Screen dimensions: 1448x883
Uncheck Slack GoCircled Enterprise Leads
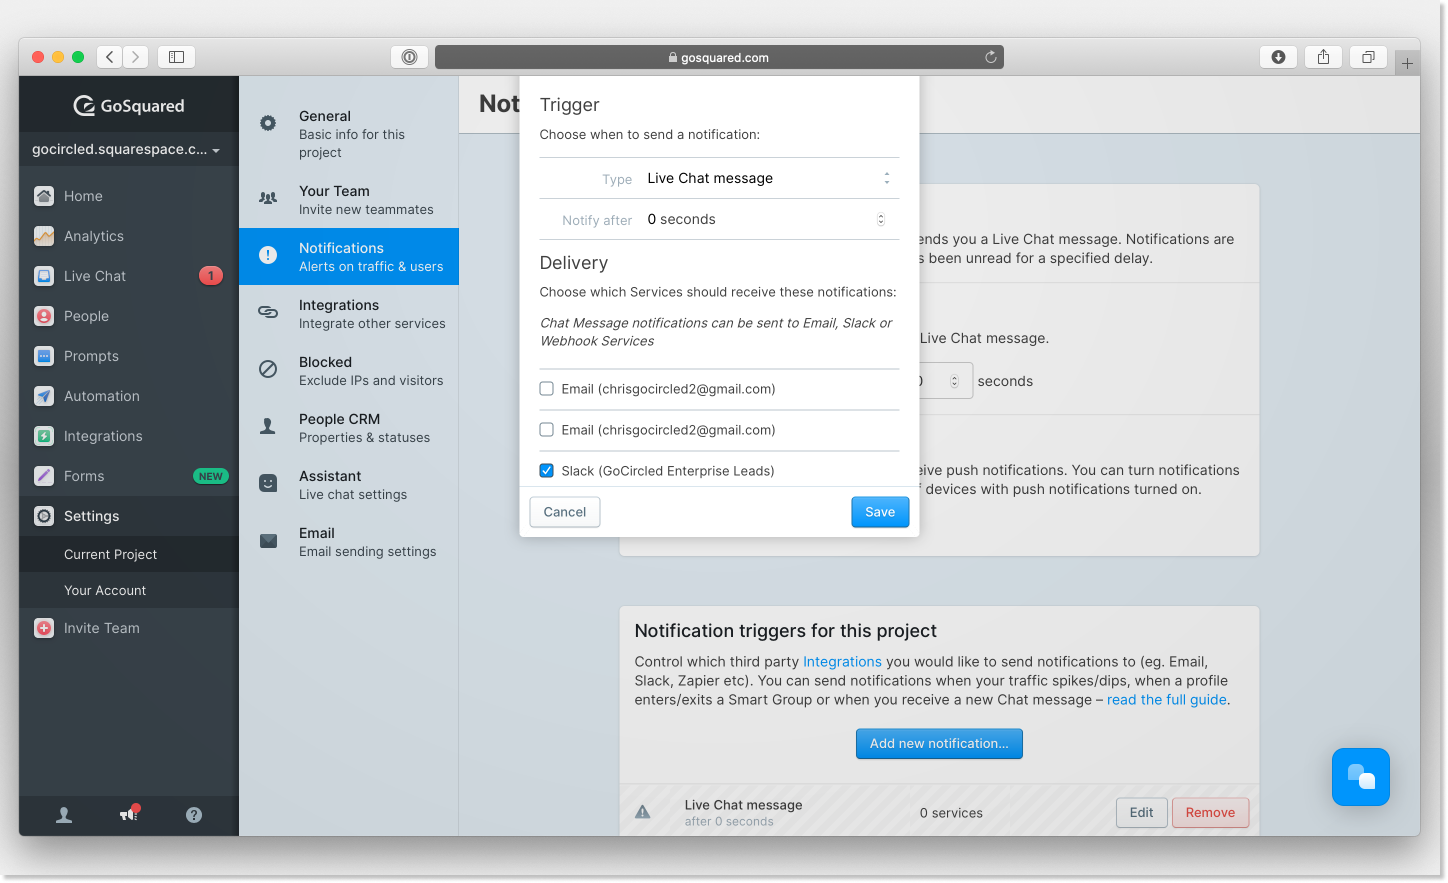pyautogui.click(x=547, y=471)
